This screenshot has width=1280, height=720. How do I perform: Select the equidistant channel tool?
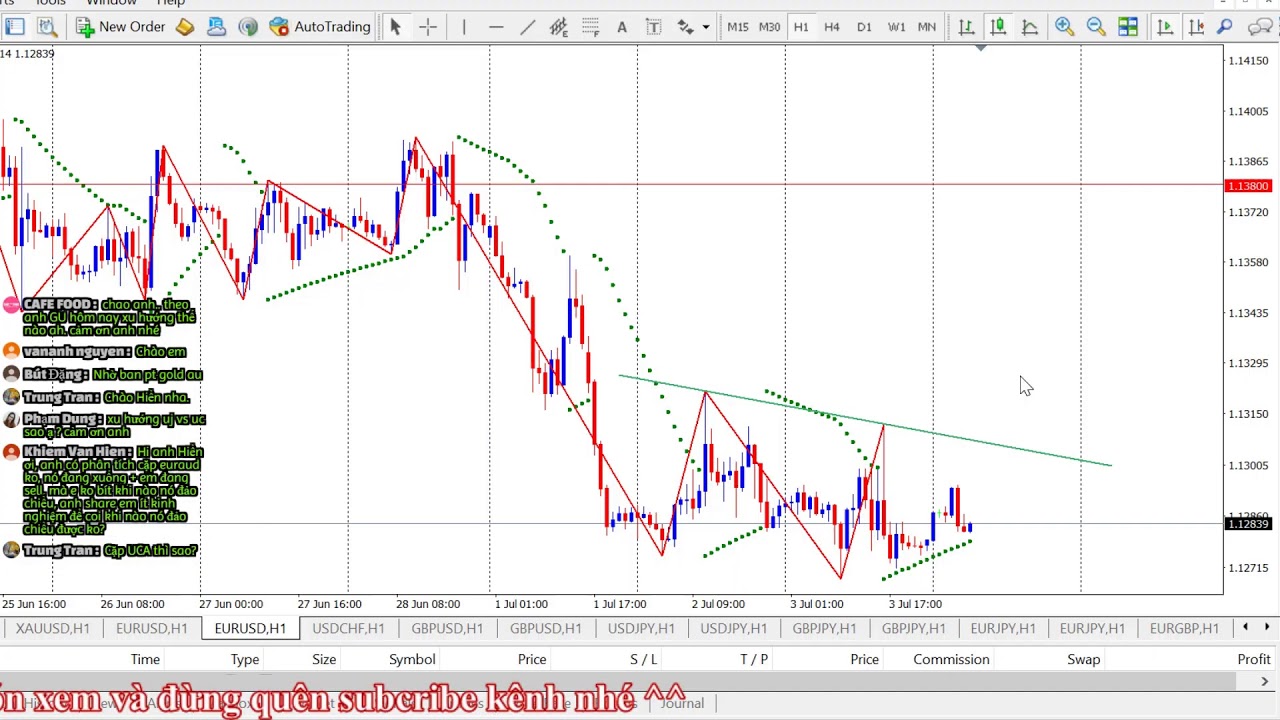coord(559,27)
